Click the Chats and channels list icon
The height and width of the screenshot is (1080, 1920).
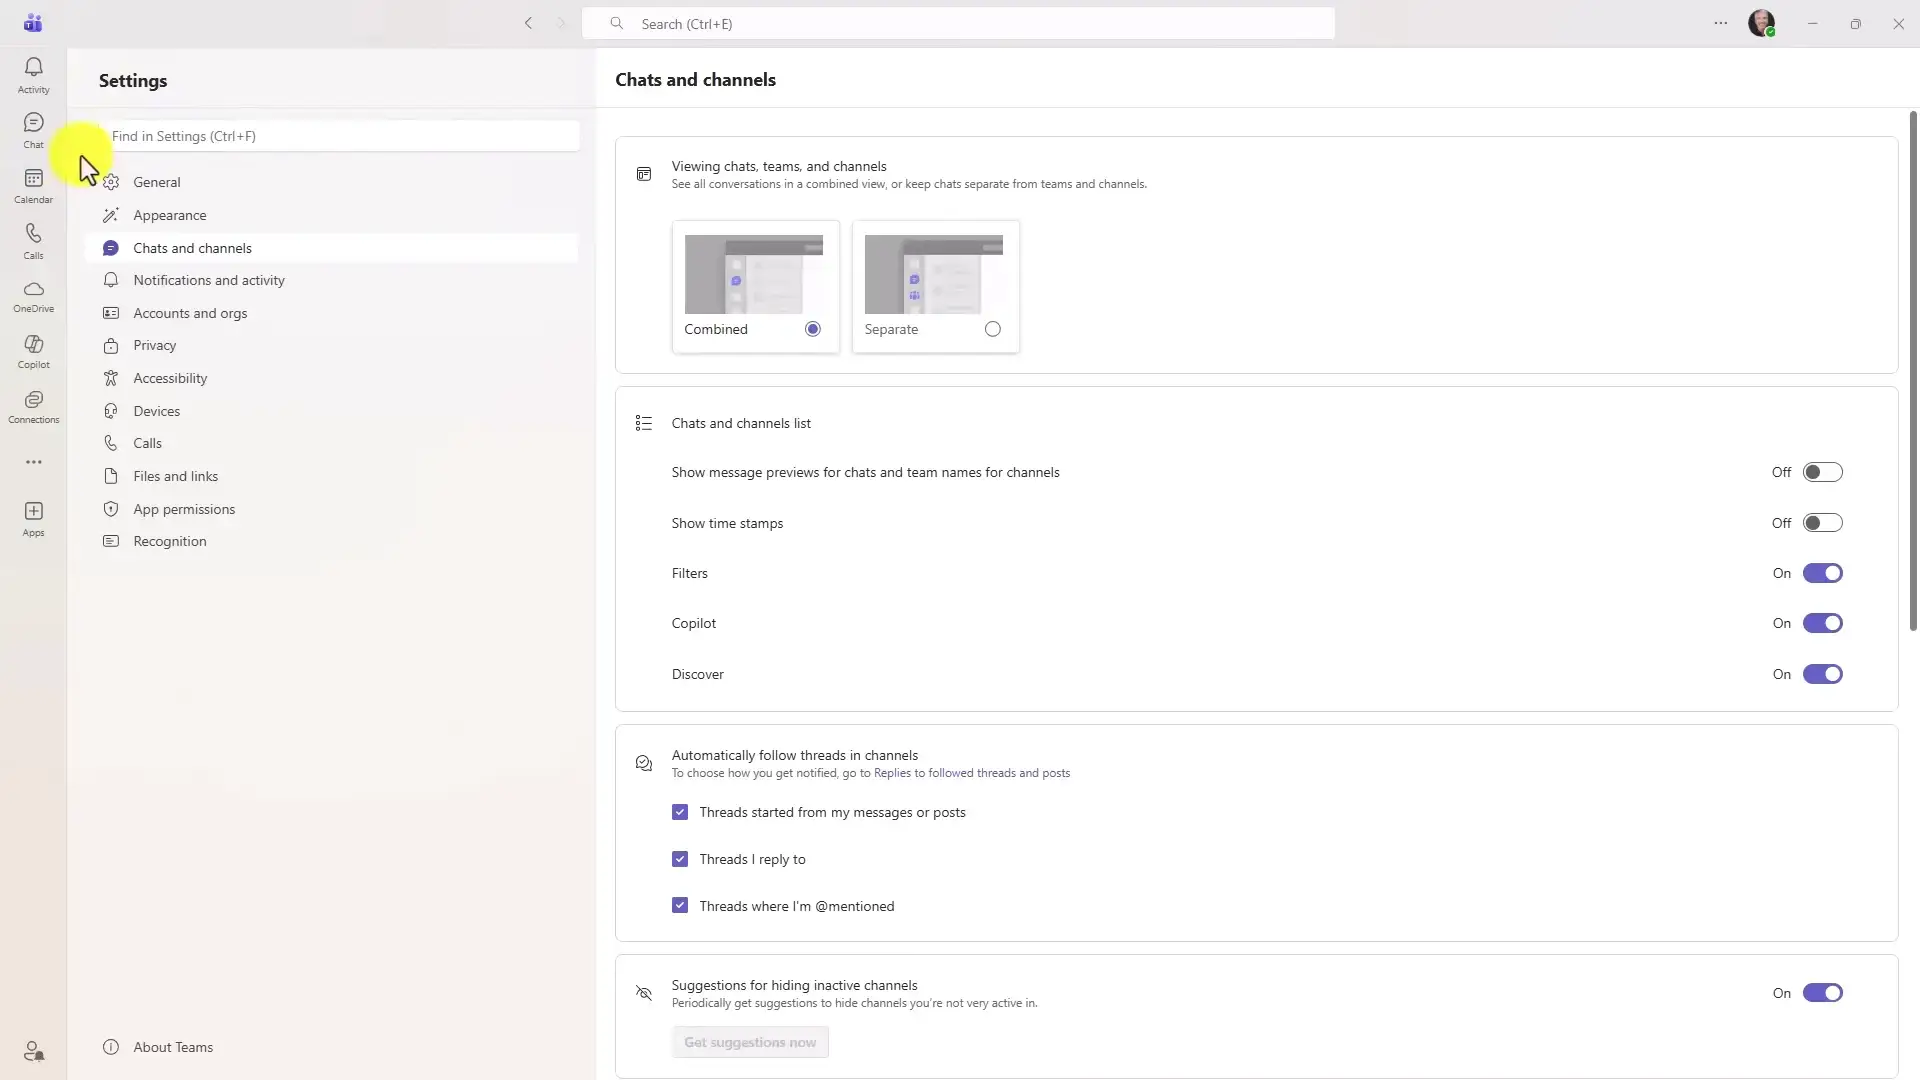tap(644, 423)
